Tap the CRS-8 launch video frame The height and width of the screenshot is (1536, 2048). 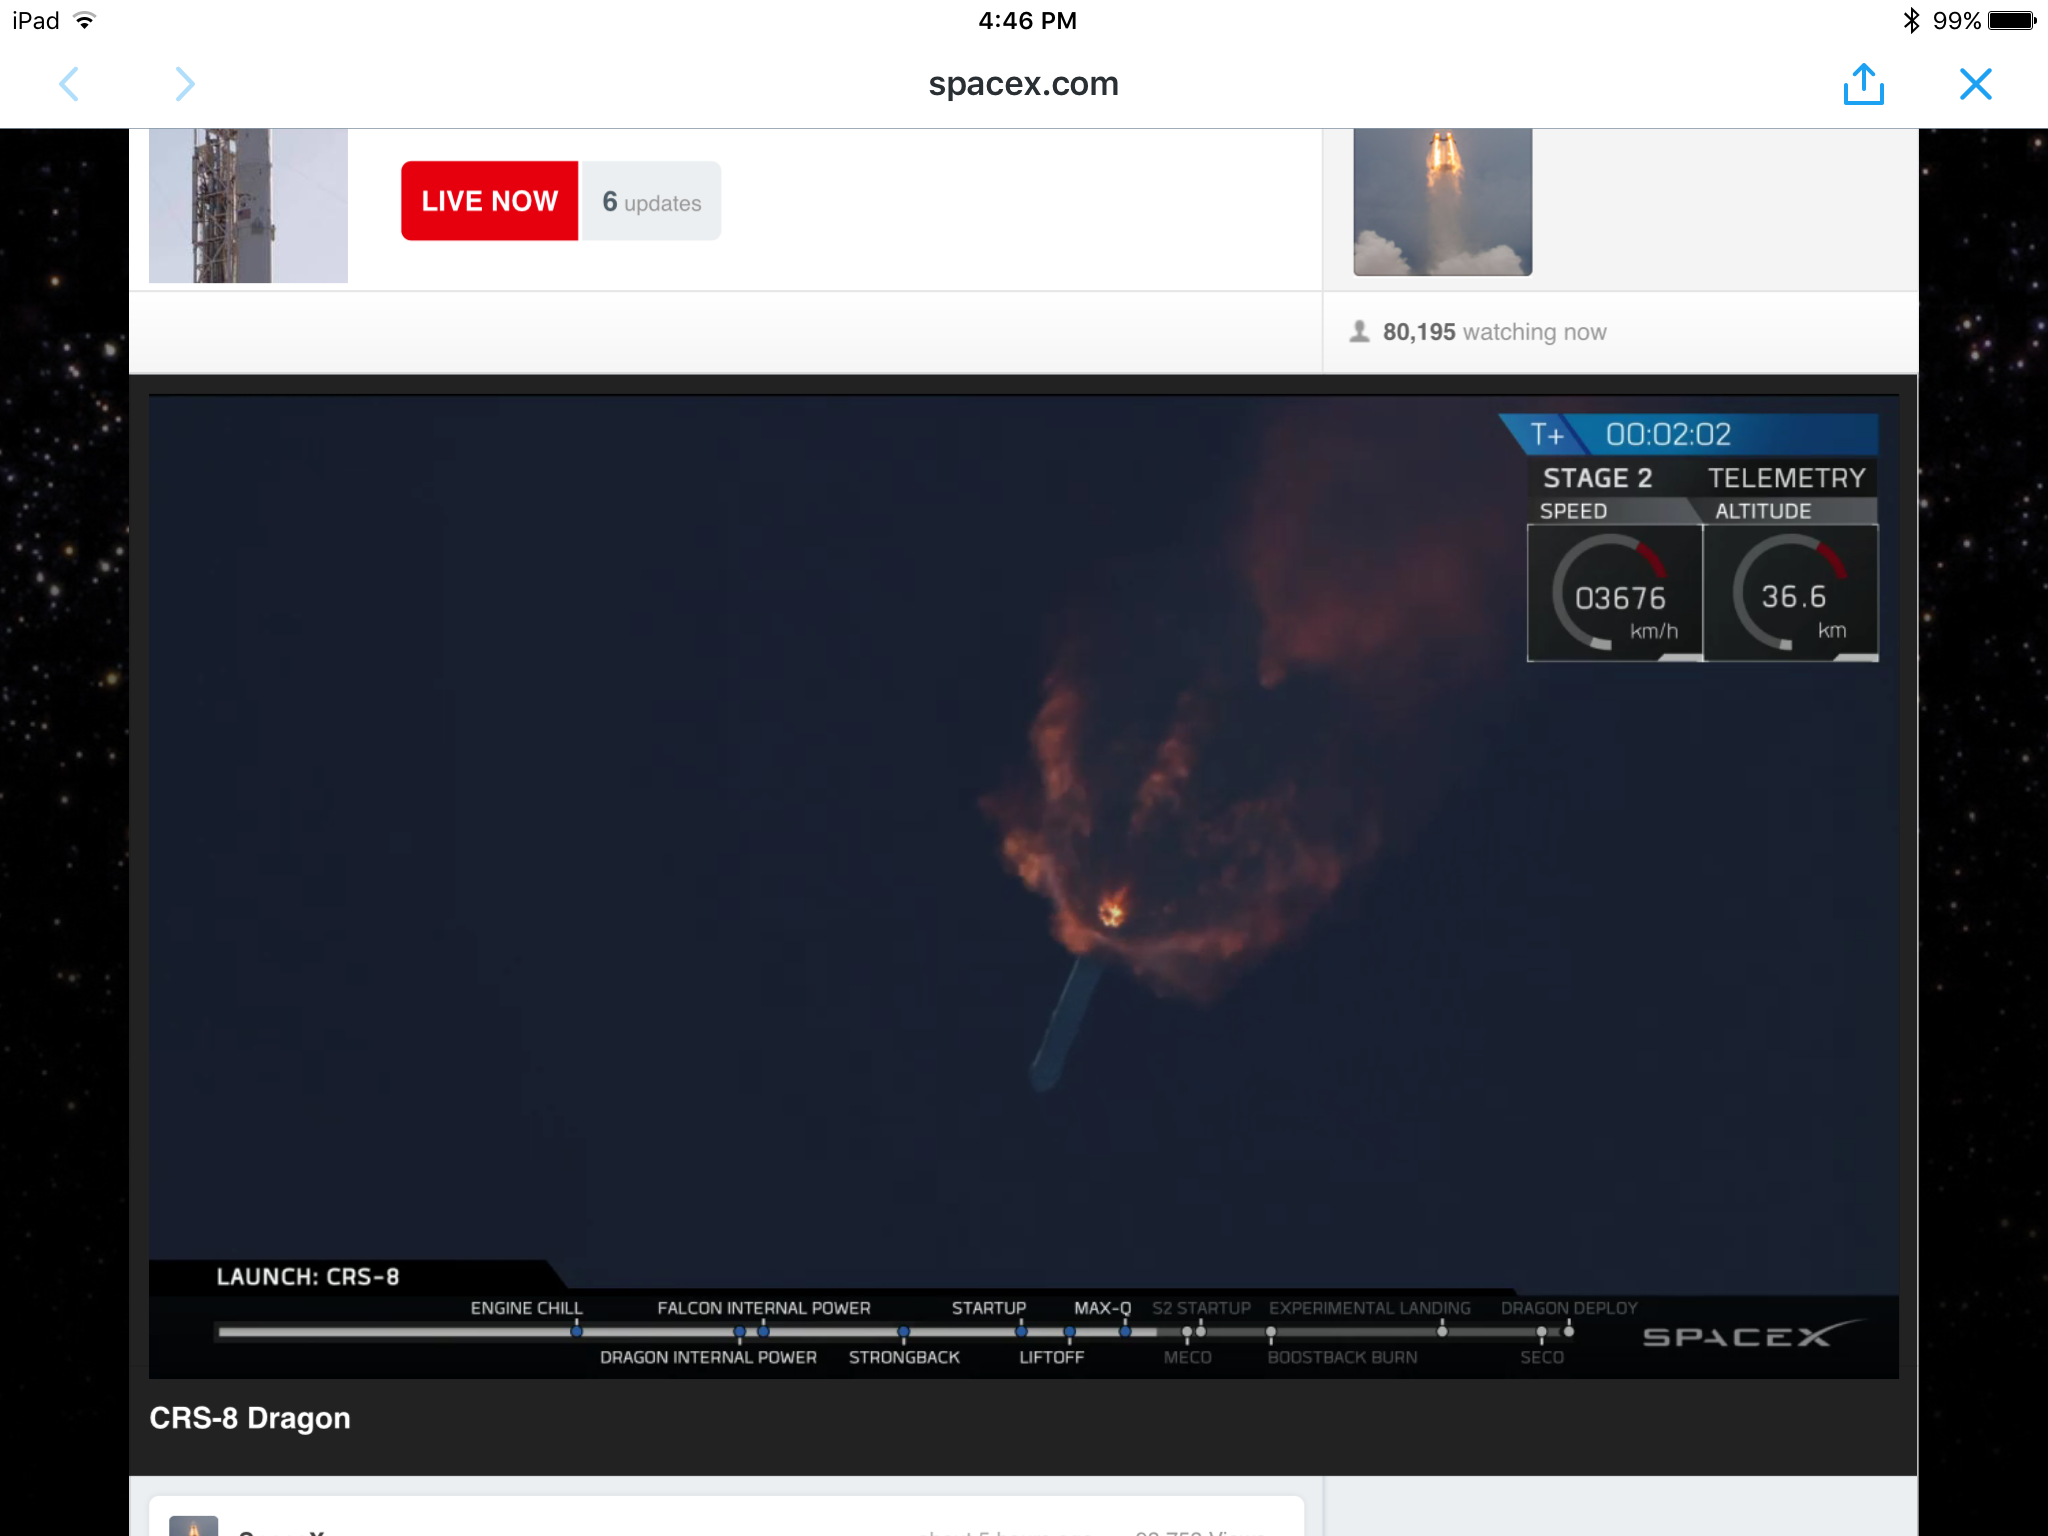point(1023,886)
